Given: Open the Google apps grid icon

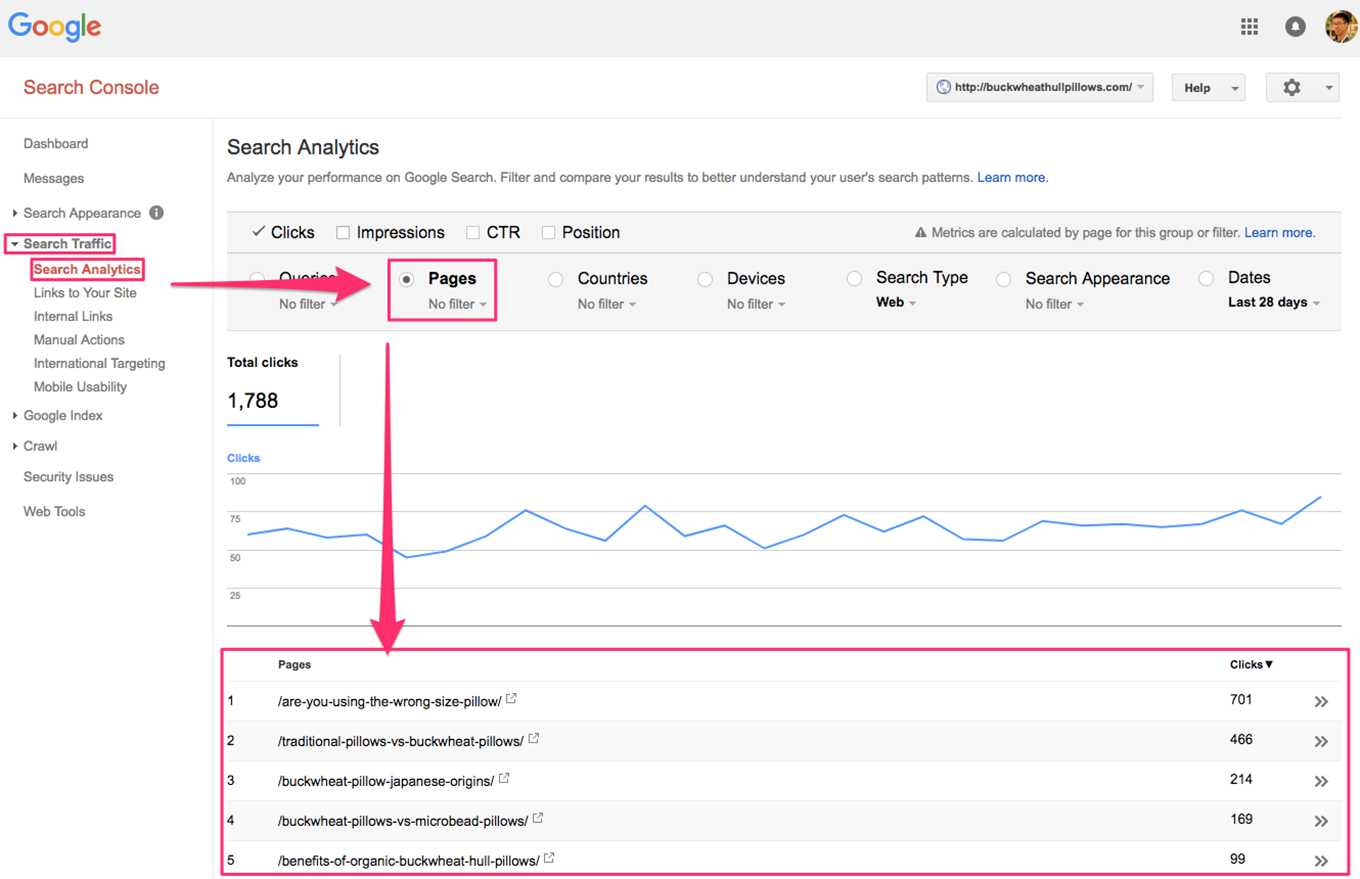Looking at the screenshot, I should coord(1249,27).
